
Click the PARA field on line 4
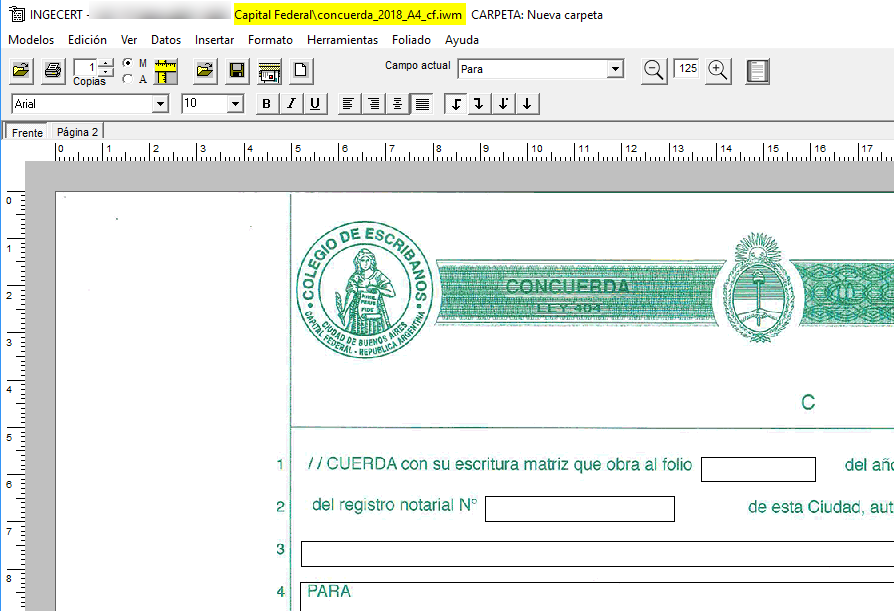[597, 596]
